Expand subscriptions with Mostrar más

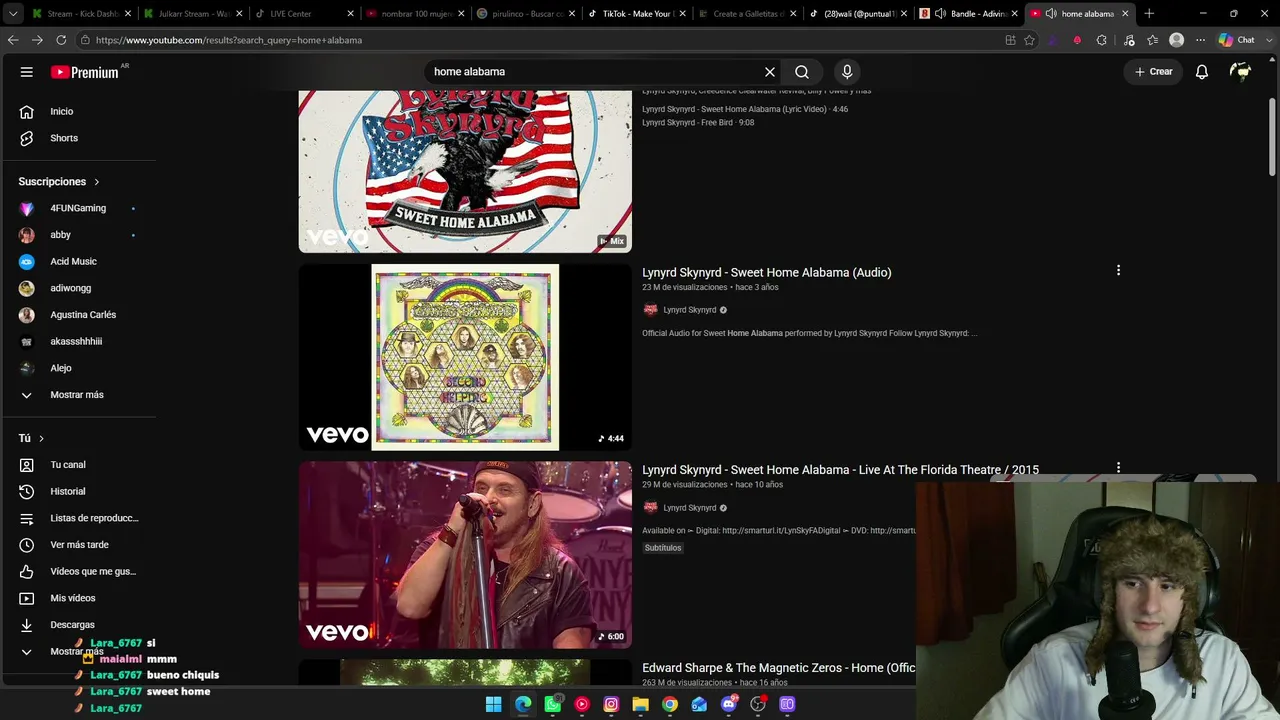pyautogui.click(x=78, y=395)
